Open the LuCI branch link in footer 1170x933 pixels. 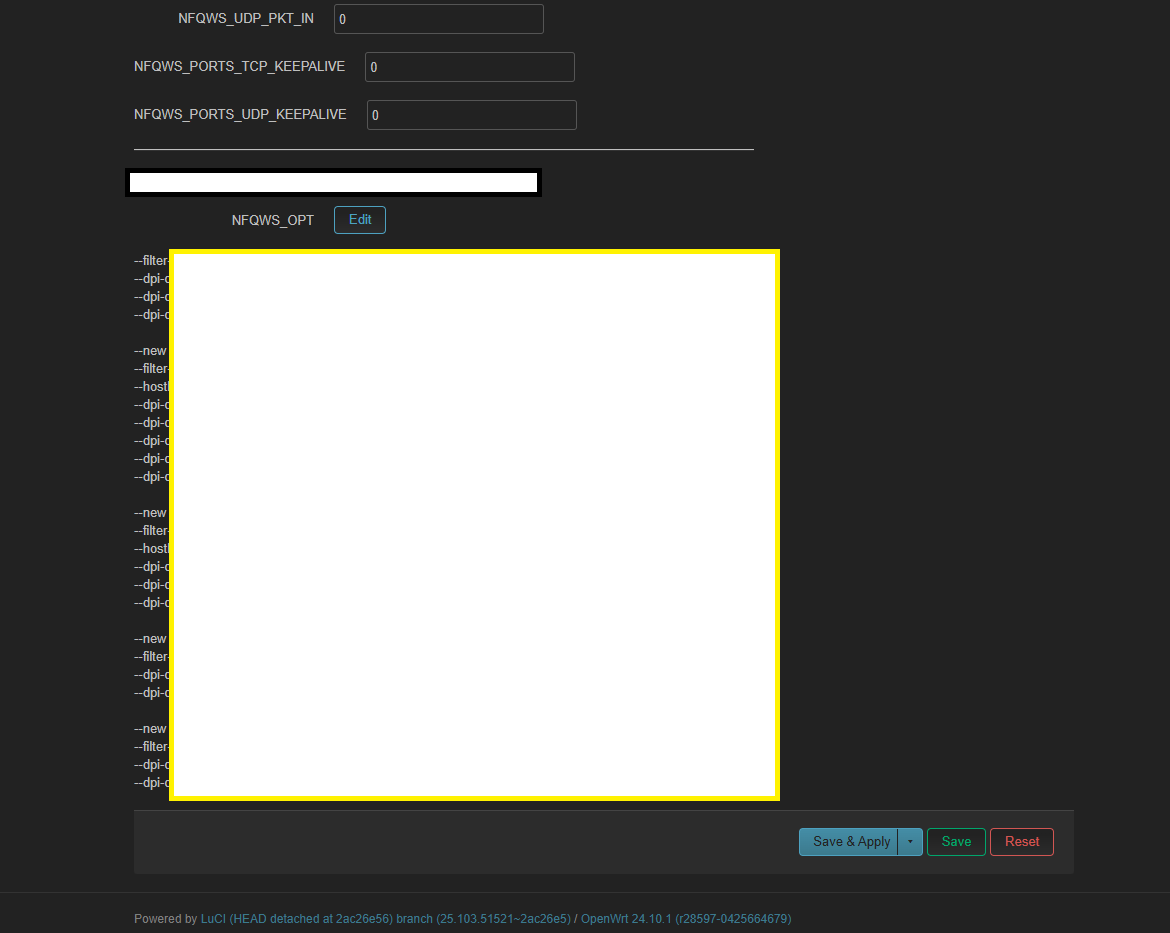coord(386,919)
